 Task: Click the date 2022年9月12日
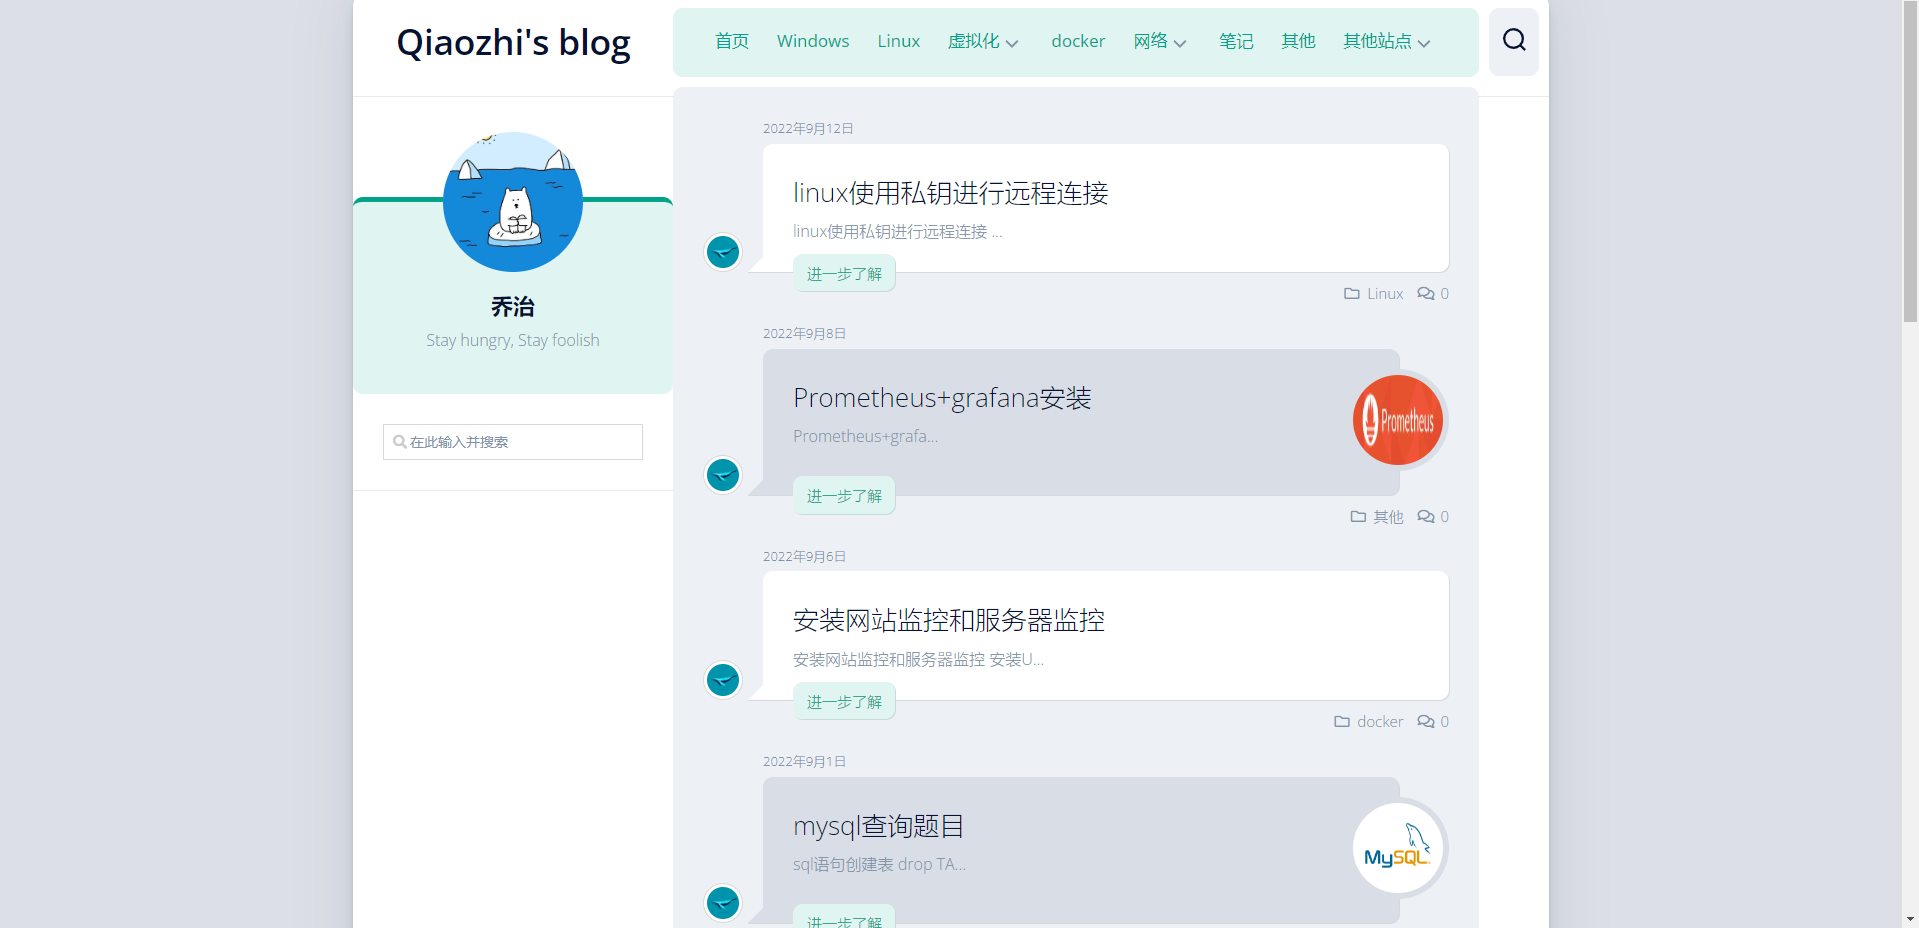pos(808,129)
